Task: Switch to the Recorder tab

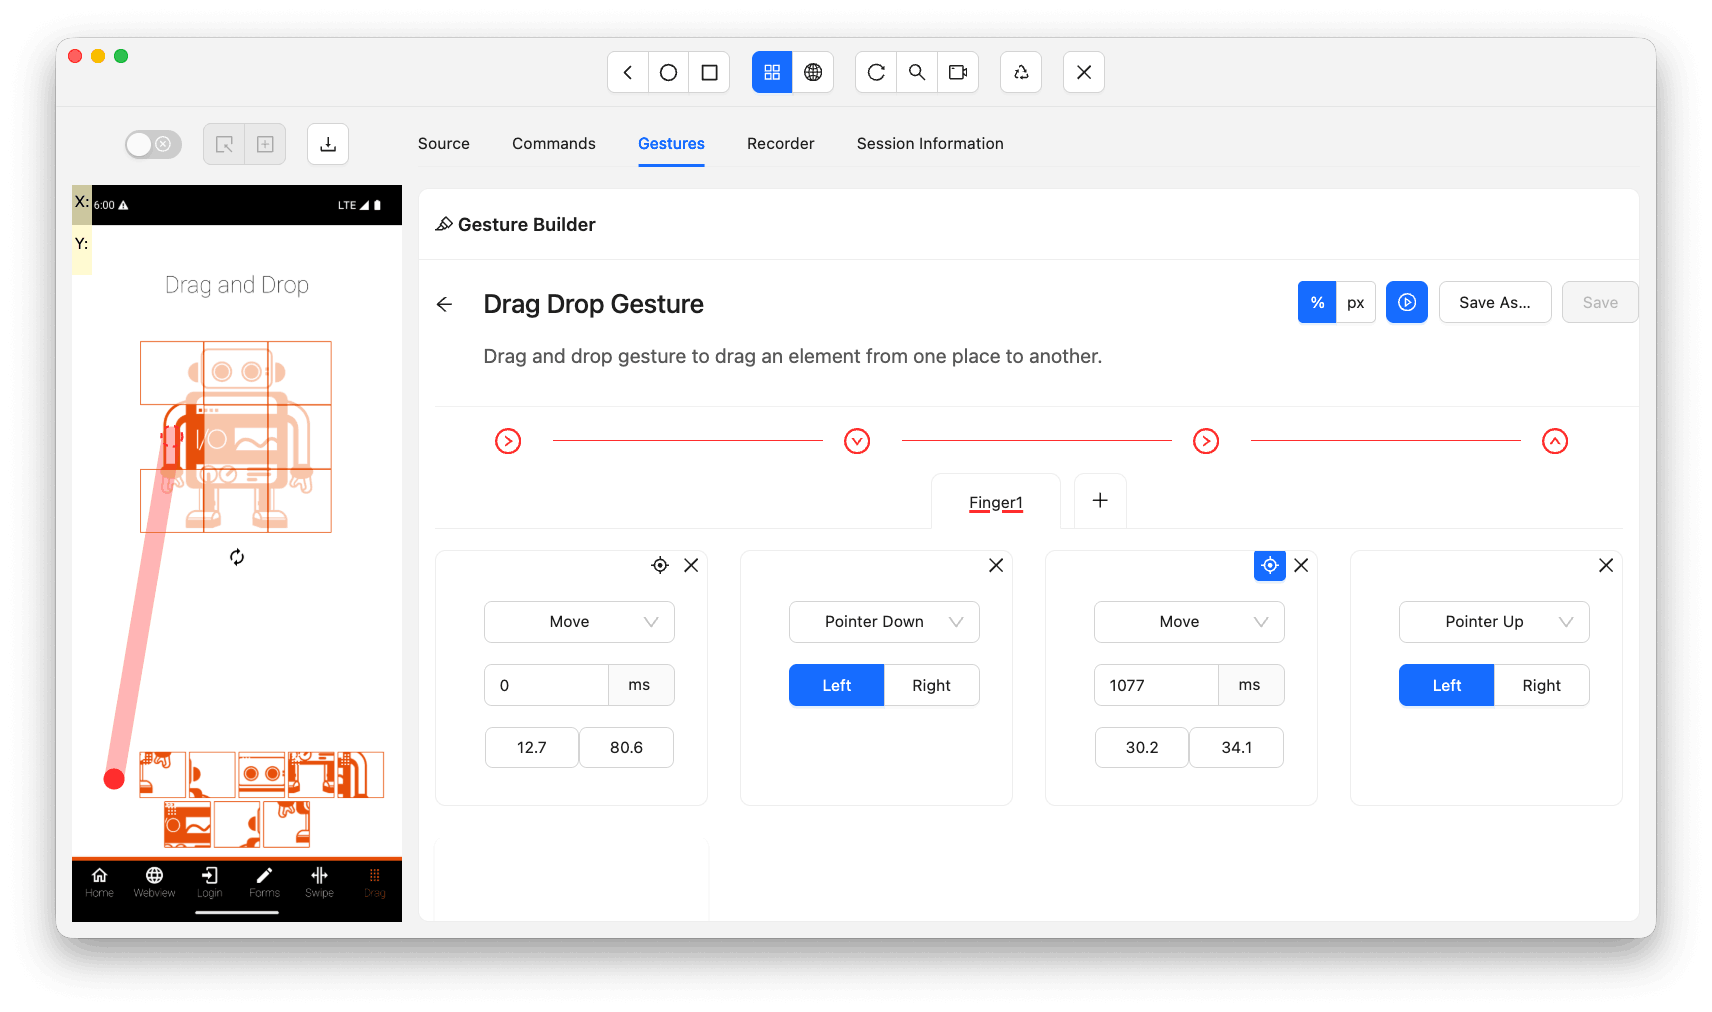Action: (x=780, y=143)
